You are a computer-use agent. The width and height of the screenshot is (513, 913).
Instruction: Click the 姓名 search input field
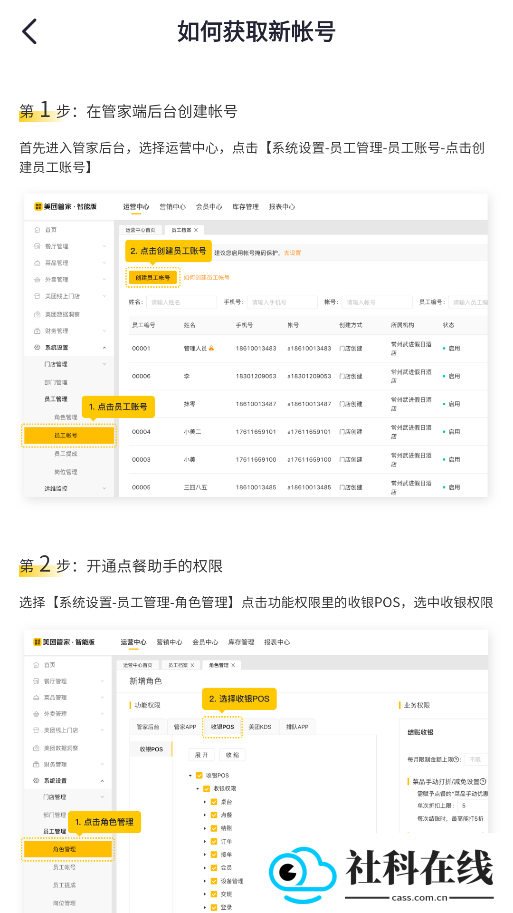point(181,302)
